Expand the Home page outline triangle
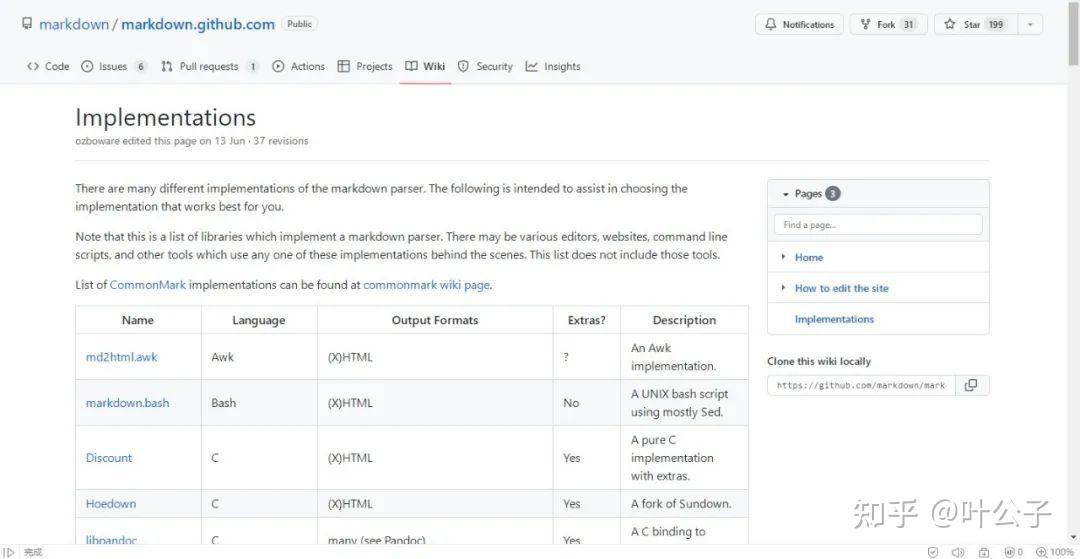This screenshot has height=559, width=1080. 783,257
